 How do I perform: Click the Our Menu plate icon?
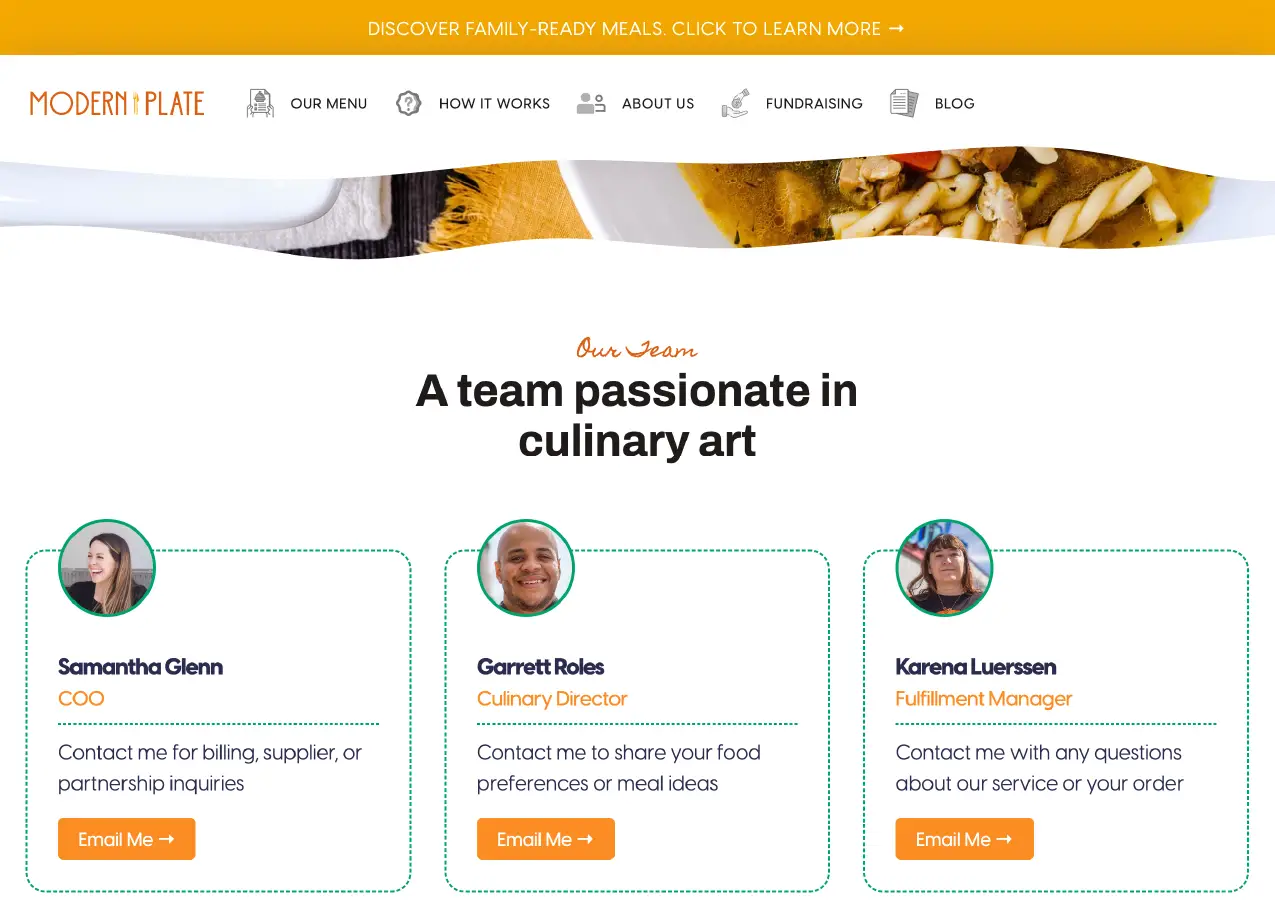[259, 102]
